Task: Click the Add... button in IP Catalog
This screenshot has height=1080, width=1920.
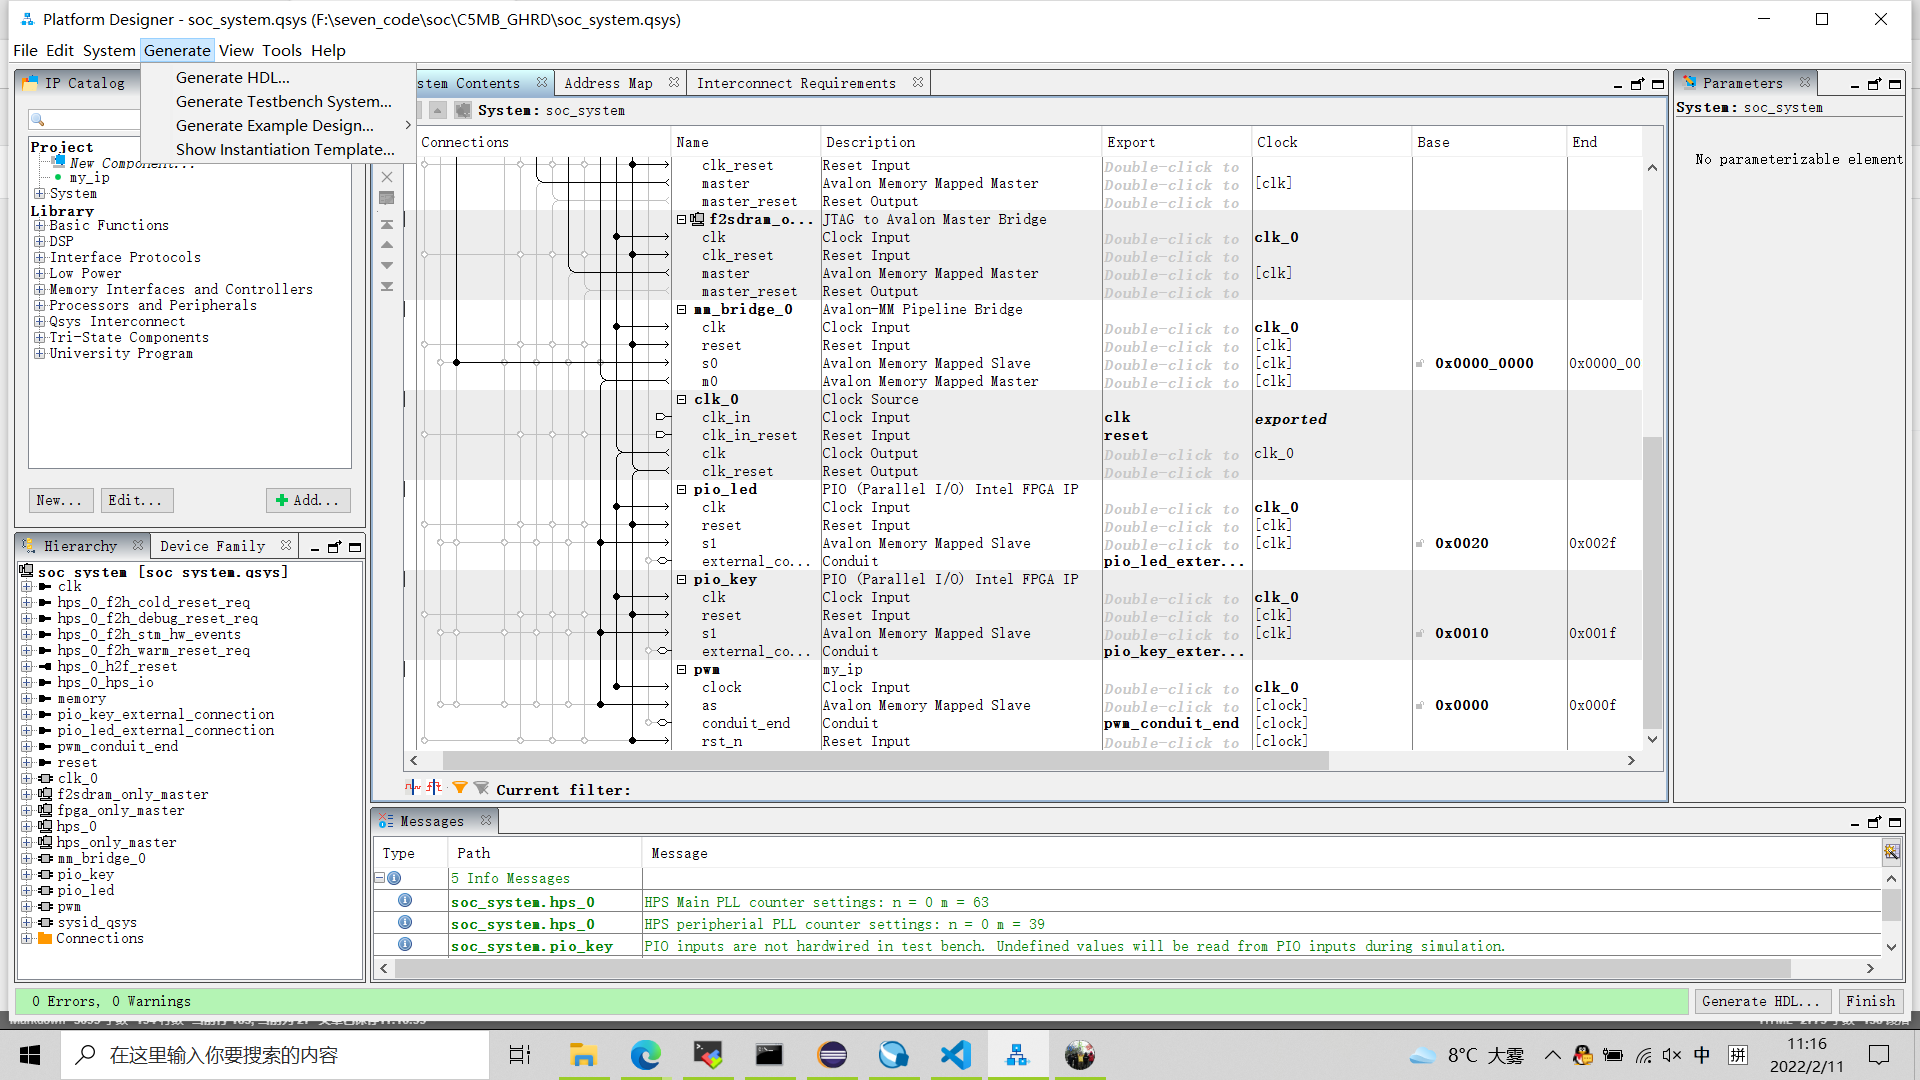Action: tap(308, 500)
